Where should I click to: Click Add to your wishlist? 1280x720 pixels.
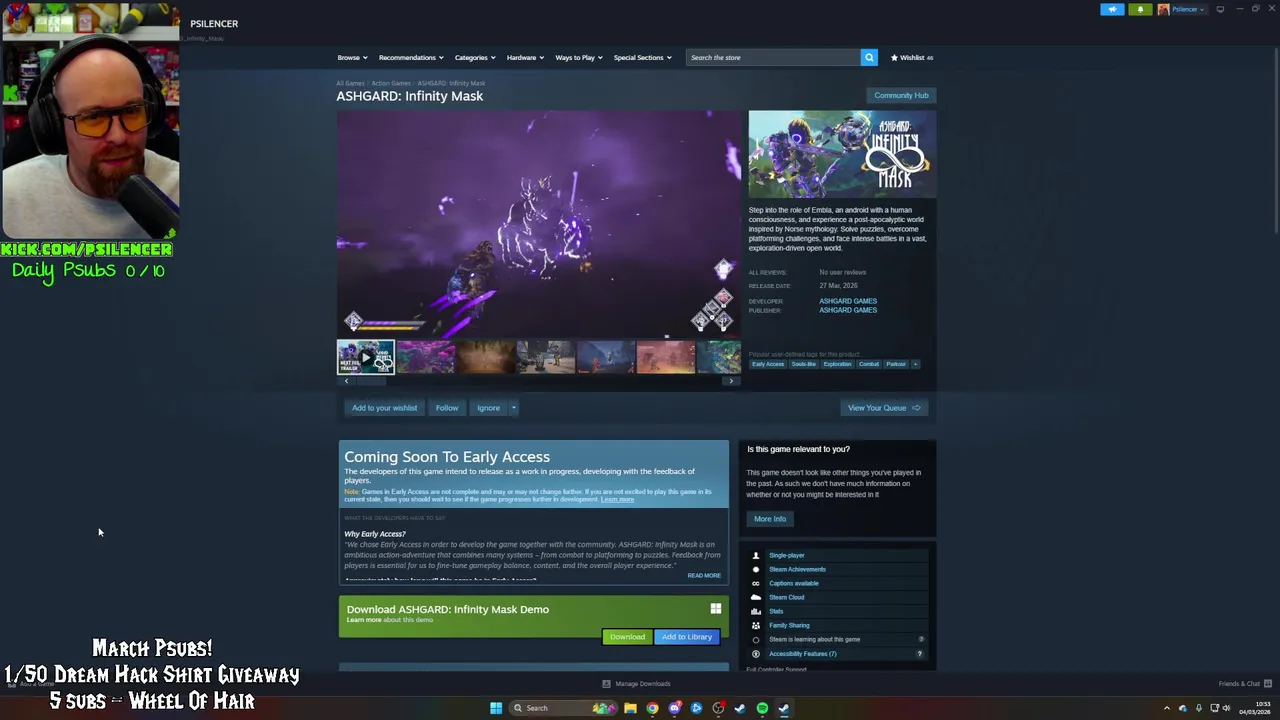[x=384, y=408]
